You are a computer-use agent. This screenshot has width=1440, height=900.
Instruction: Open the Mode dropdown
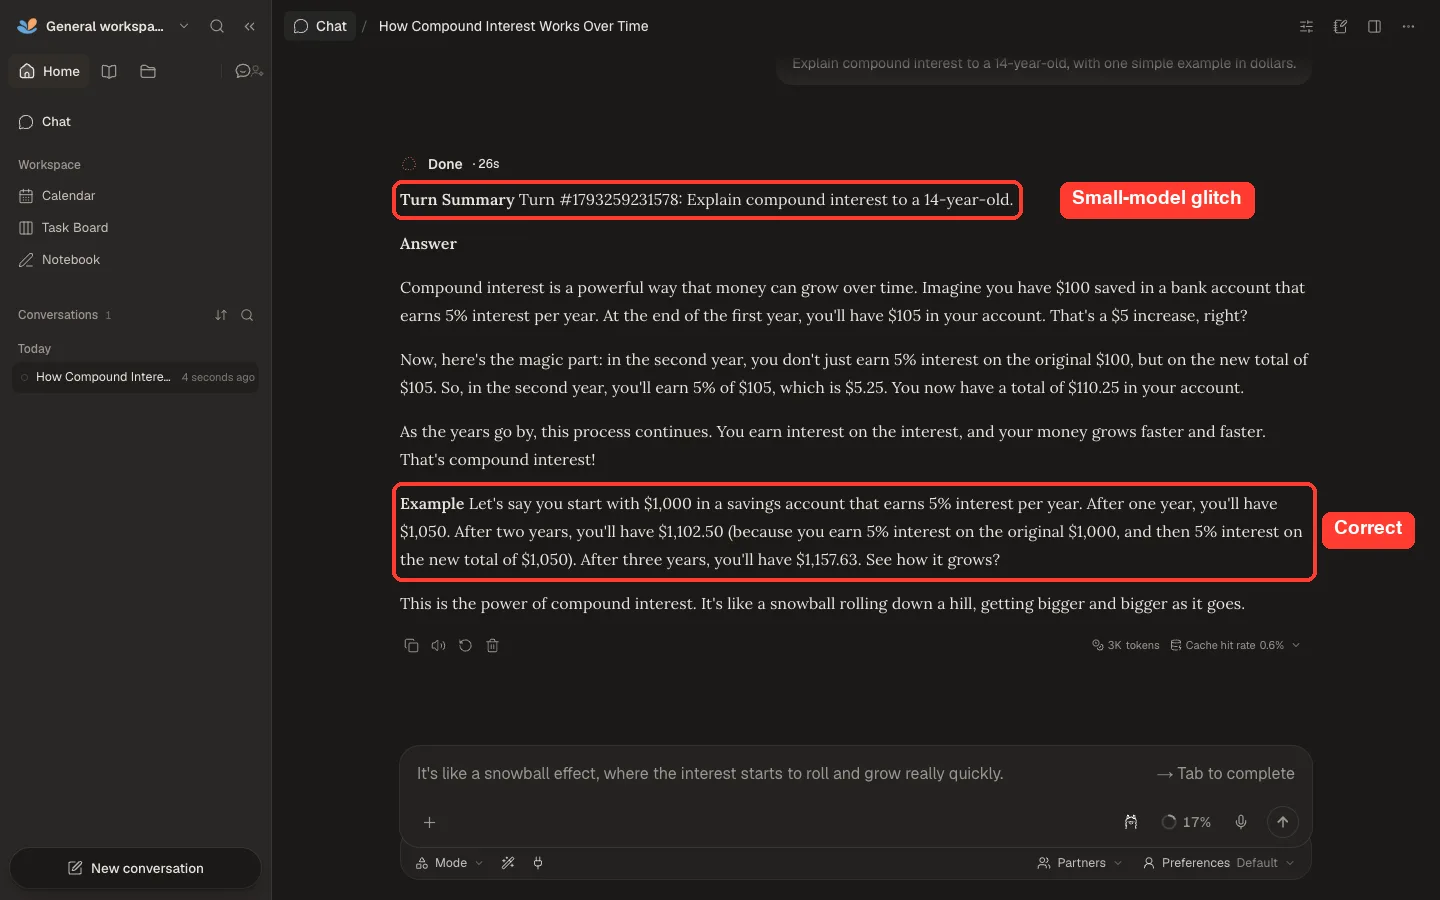[x=450, y=863]
